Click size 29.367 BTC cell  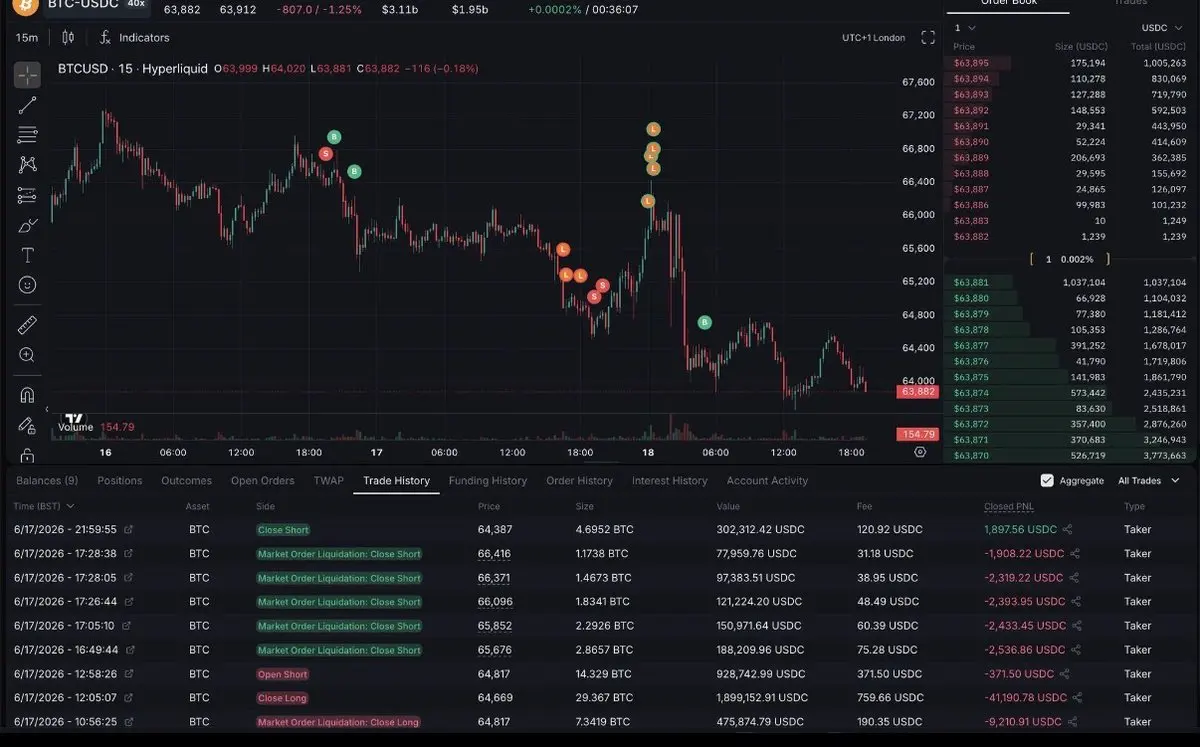coord(603,698)
